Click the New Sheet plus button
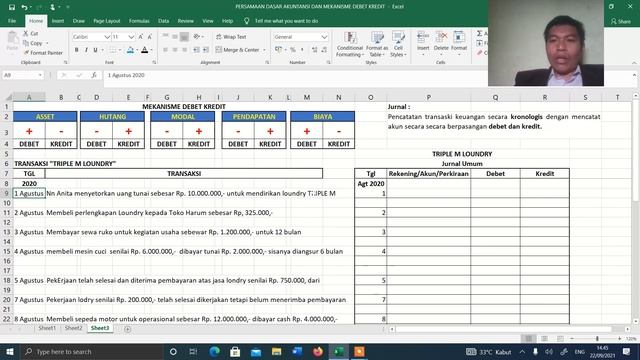This screenshot has height=360, width=640. pos(127,329)
